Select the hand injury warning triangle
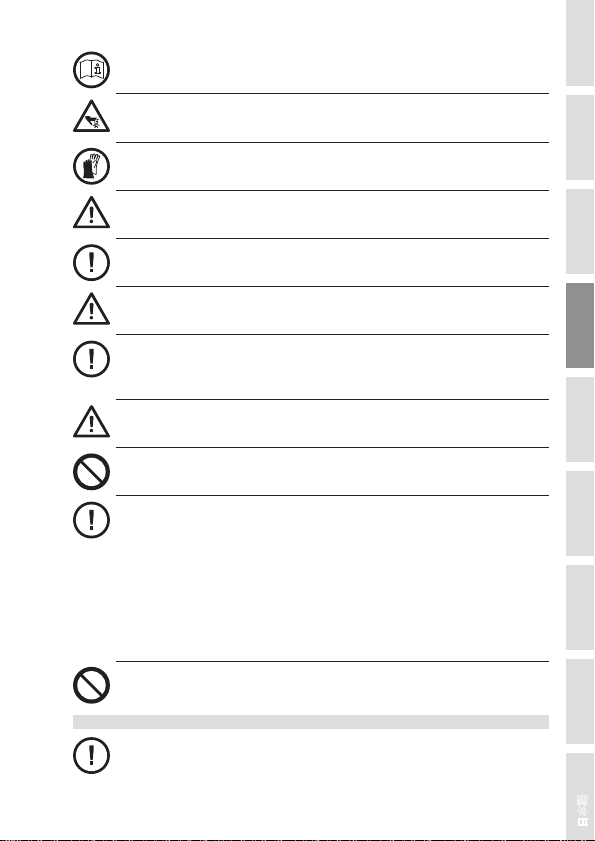The image size is (595, 841). [x=91, y=116]
